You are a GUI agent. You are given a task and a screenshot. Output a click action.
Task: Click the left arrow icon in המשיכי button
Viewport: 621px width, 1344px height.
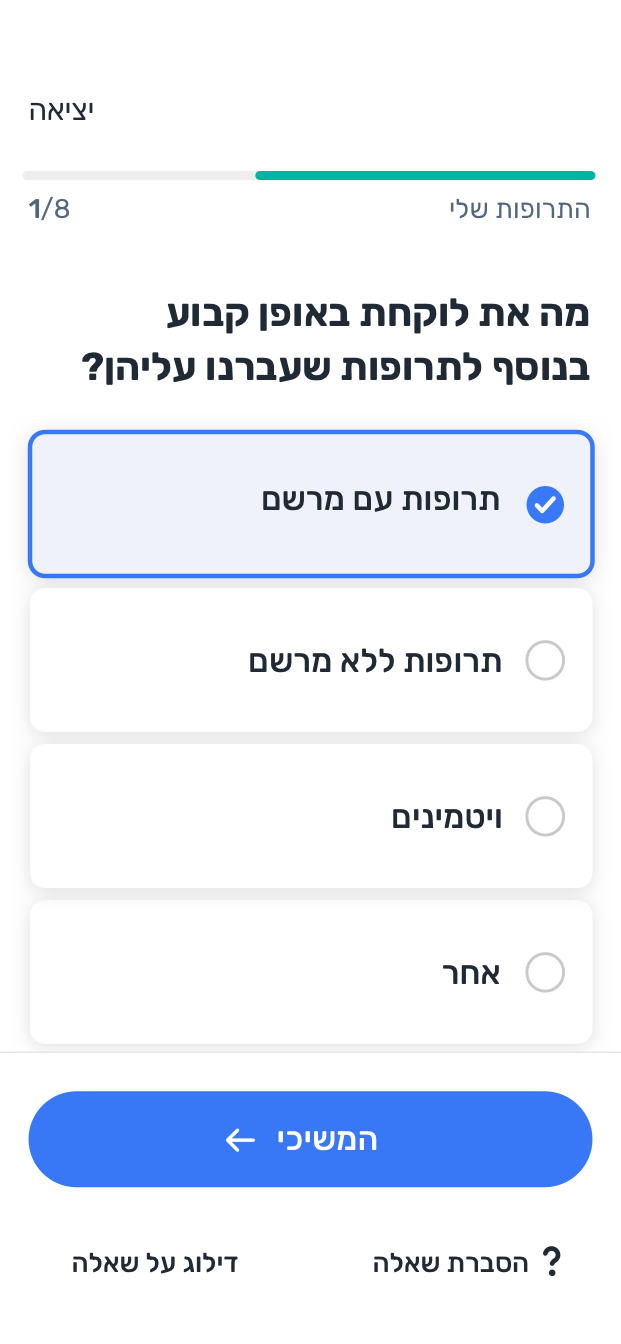tap(240, 1140)
